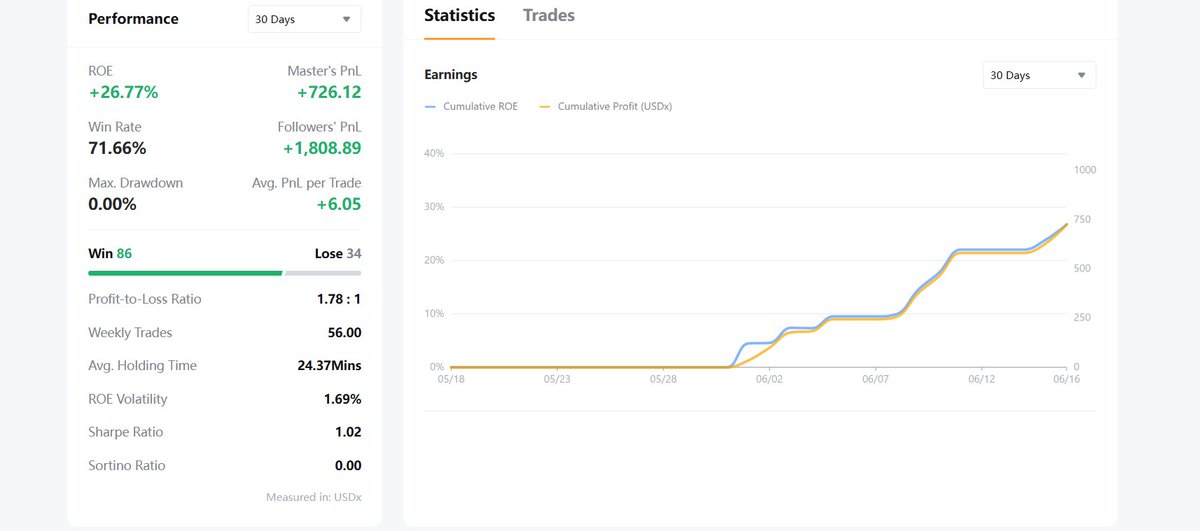Click the 06/02 date on chart axis
Viewport: 1200px width, 531px height.
click(769, 379)
